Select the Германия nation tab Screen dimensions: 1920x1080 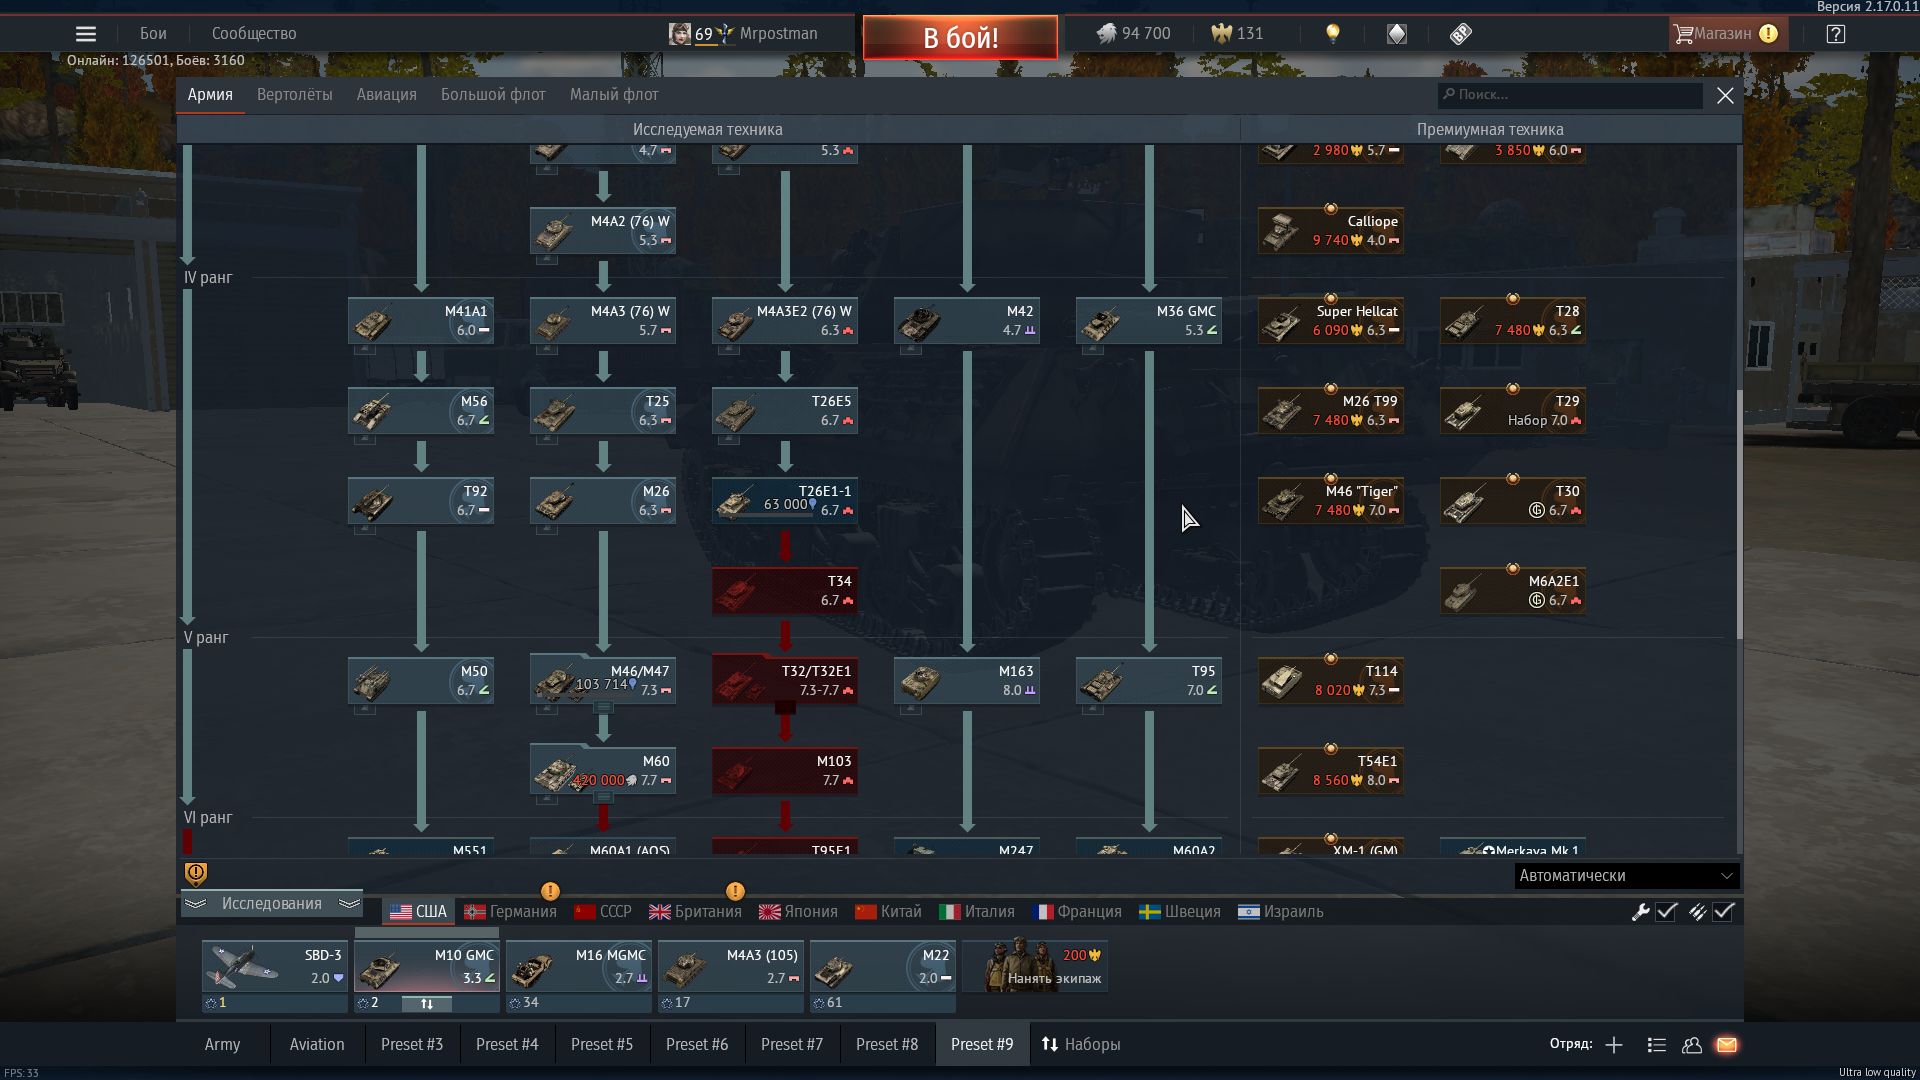coord(510,912)
